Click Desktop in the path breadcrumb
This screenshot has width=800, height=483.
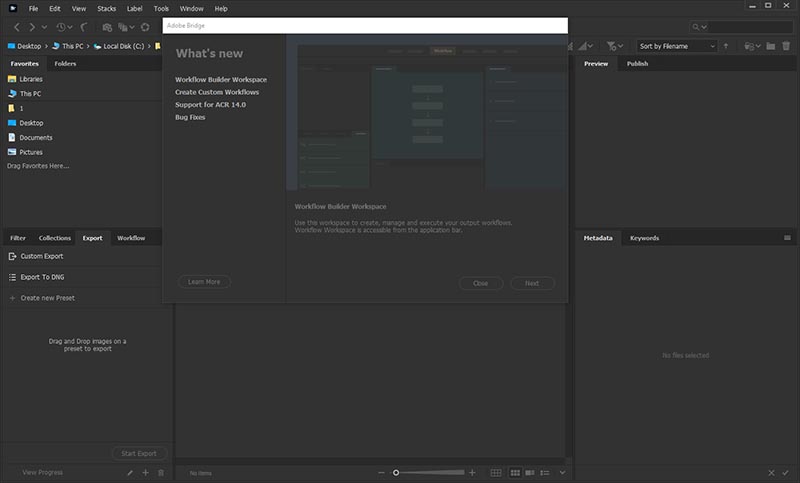click(x=24, y=46)
